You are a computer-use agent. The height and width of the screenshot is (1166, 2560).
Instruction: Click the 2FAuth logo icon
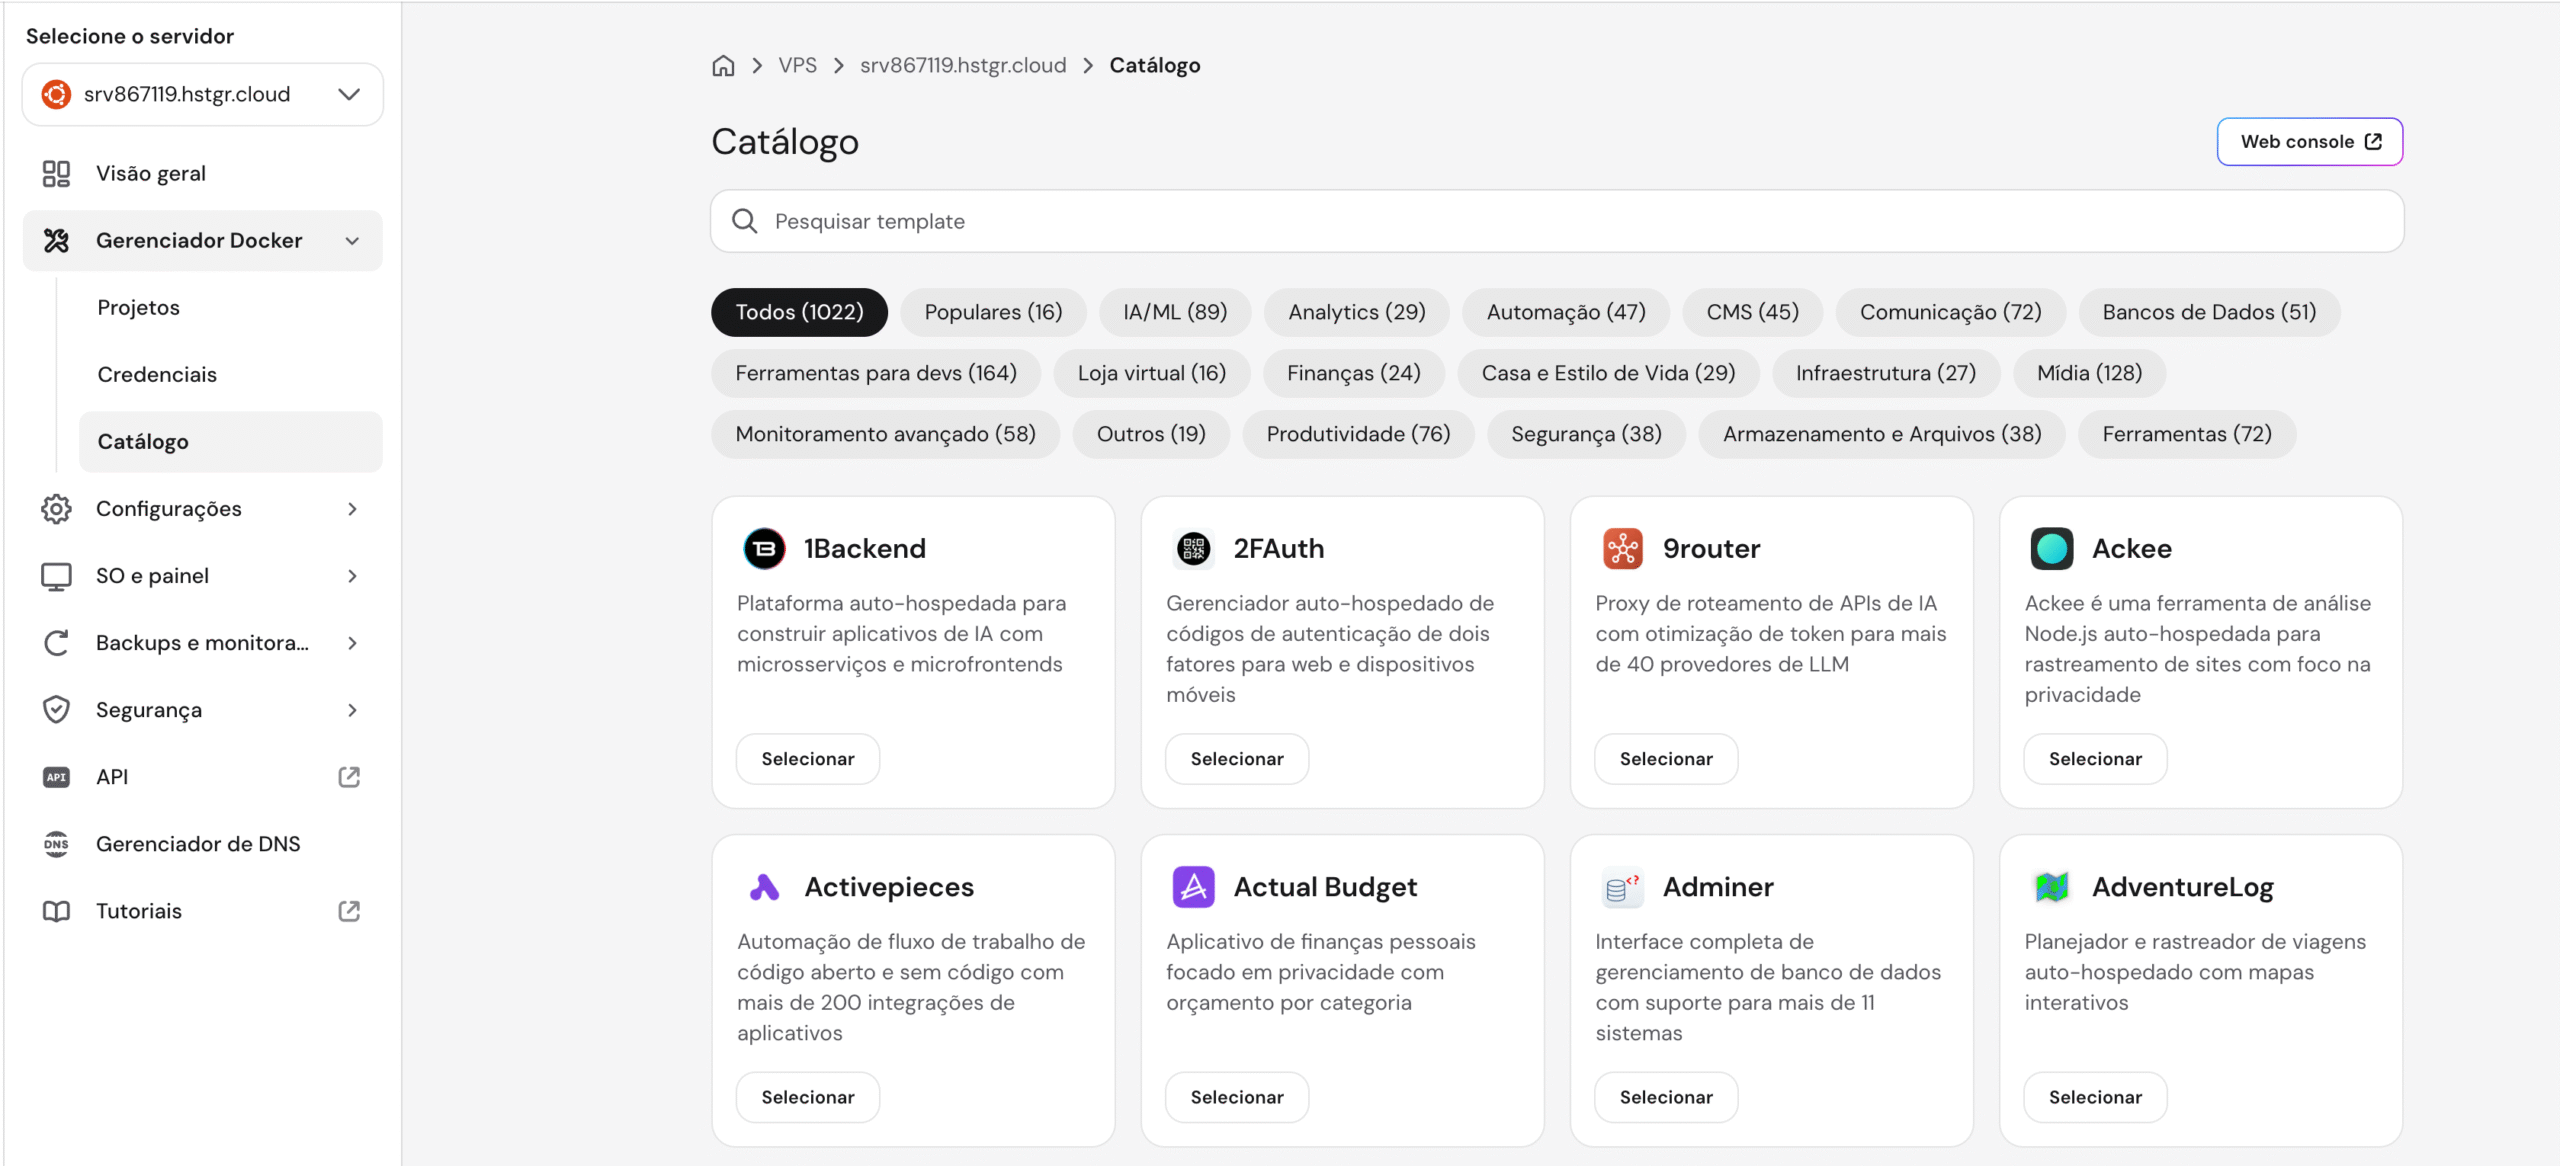click(x=1194, y=548)
